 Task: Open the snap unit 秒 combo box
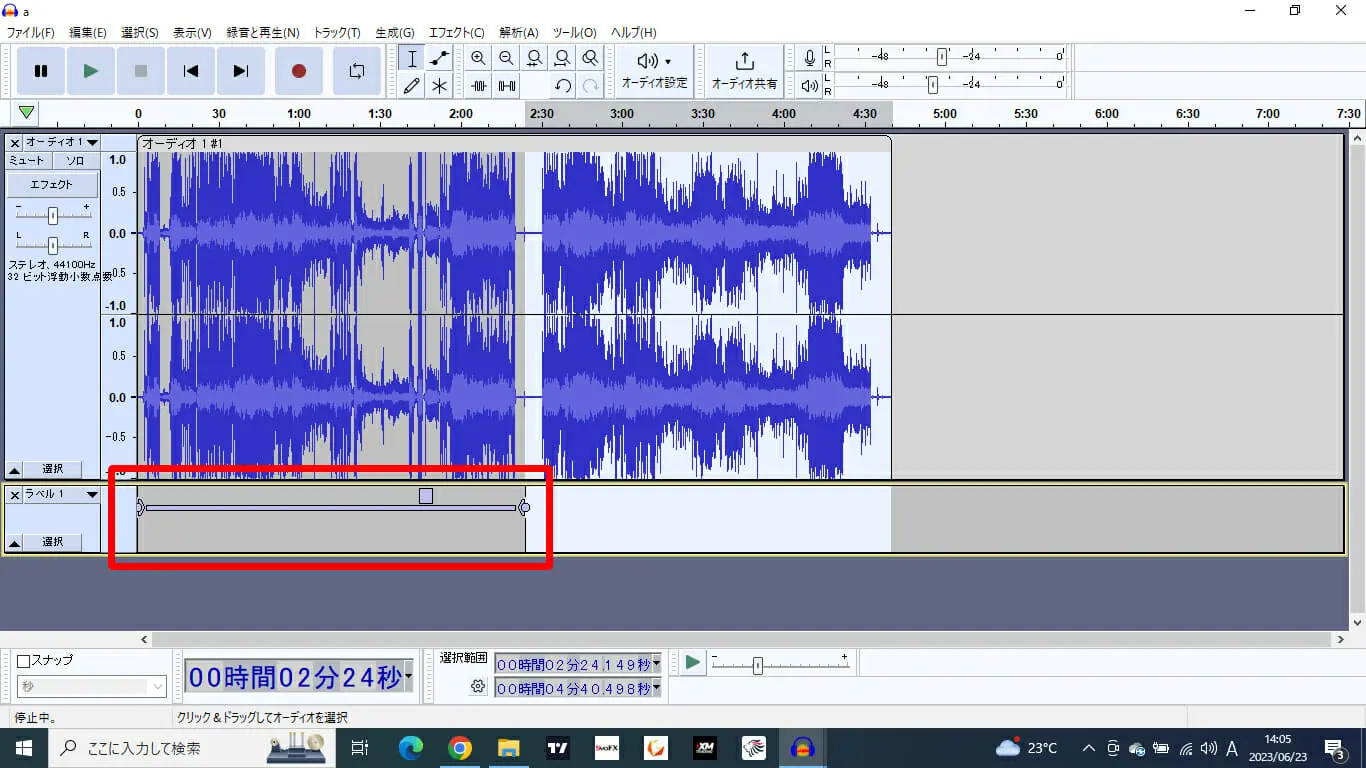pos(91,686)
